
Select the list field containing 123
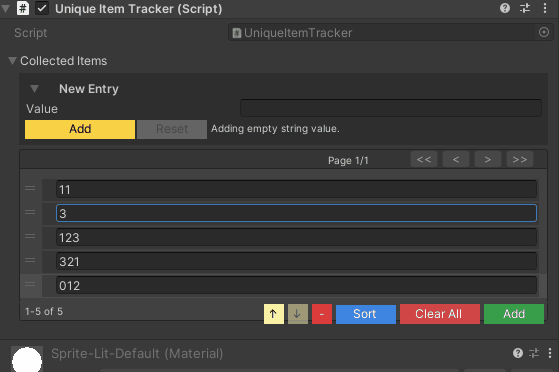[296, 237]
